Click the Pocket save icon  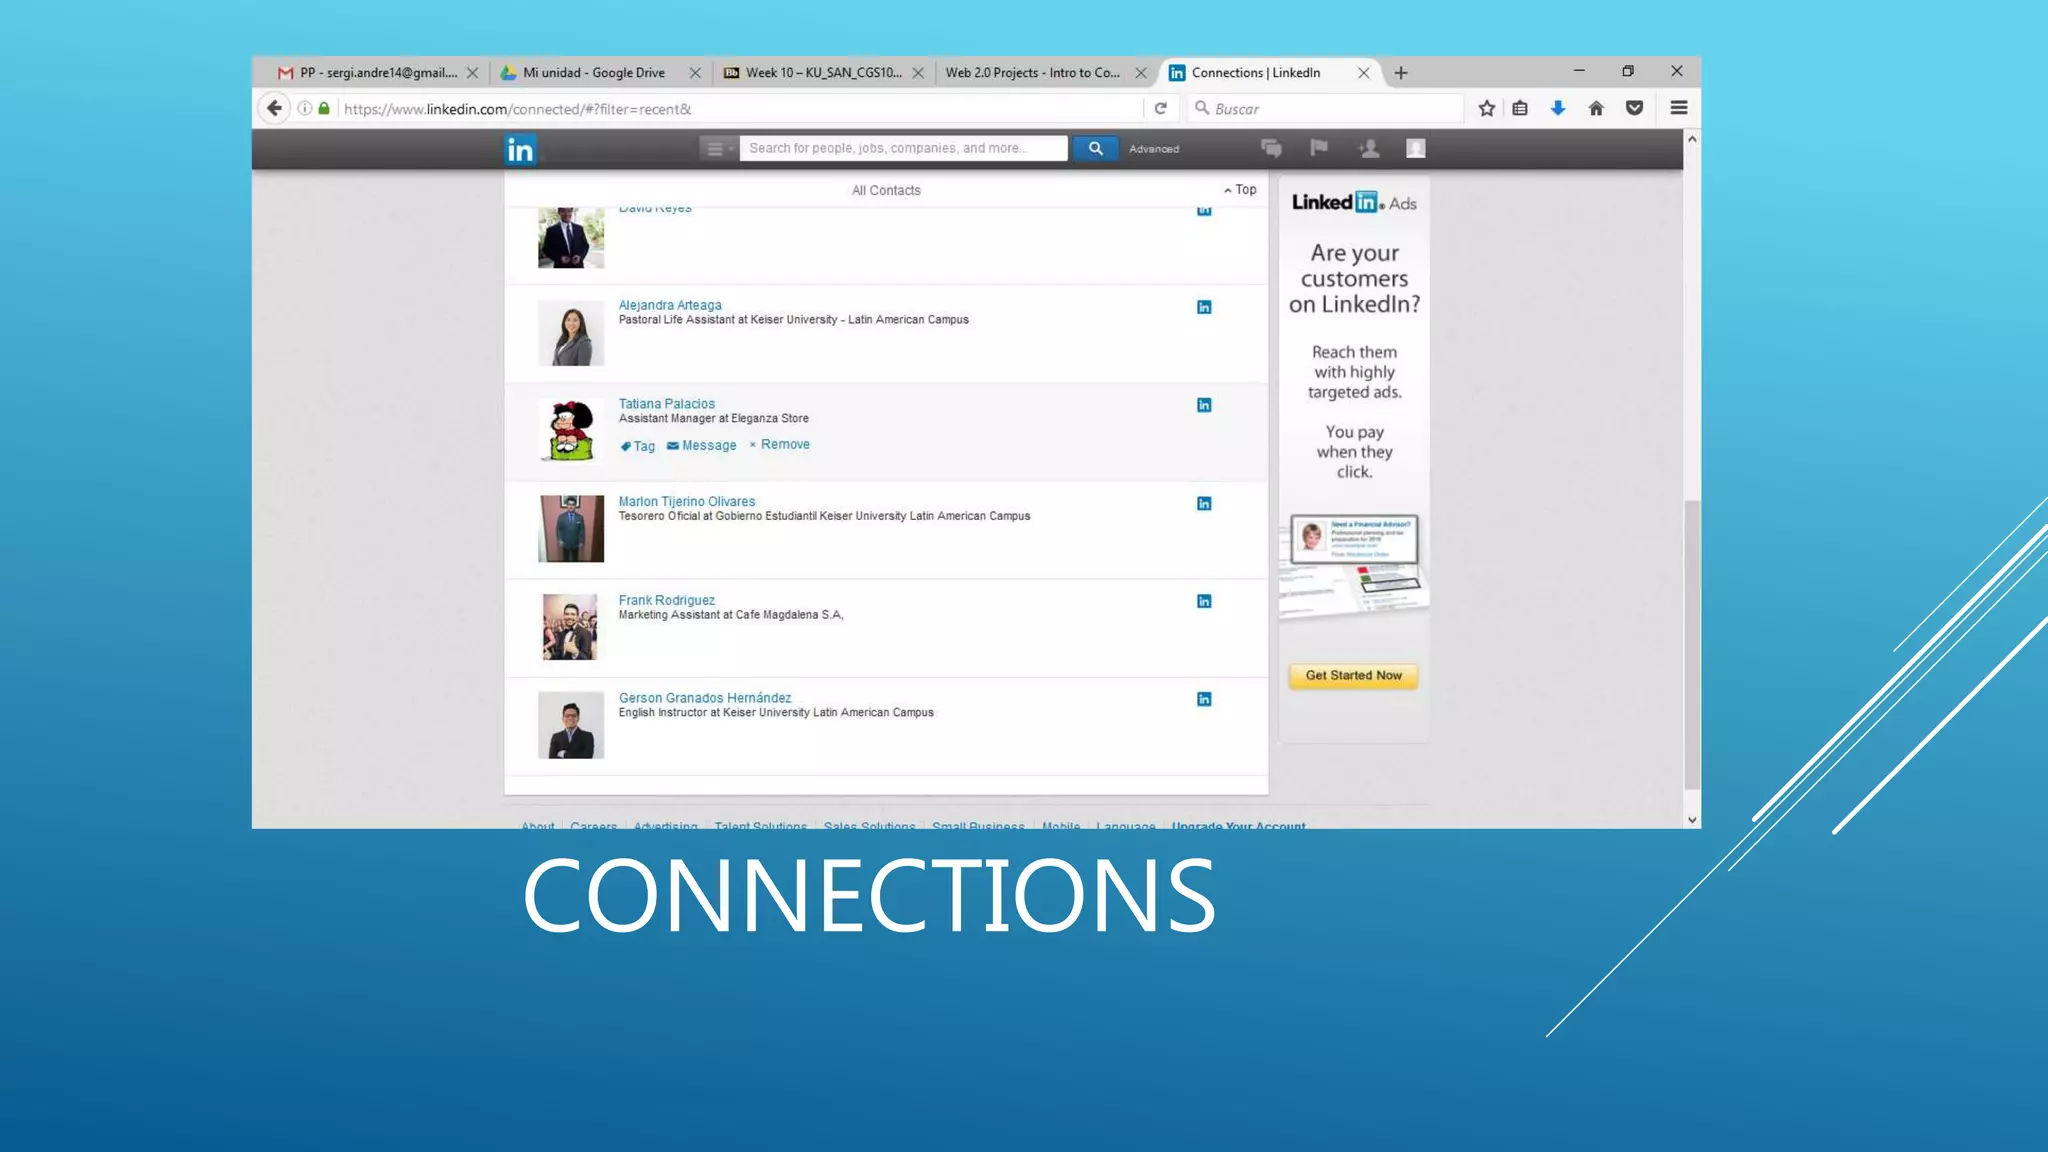pos(1634,108)
